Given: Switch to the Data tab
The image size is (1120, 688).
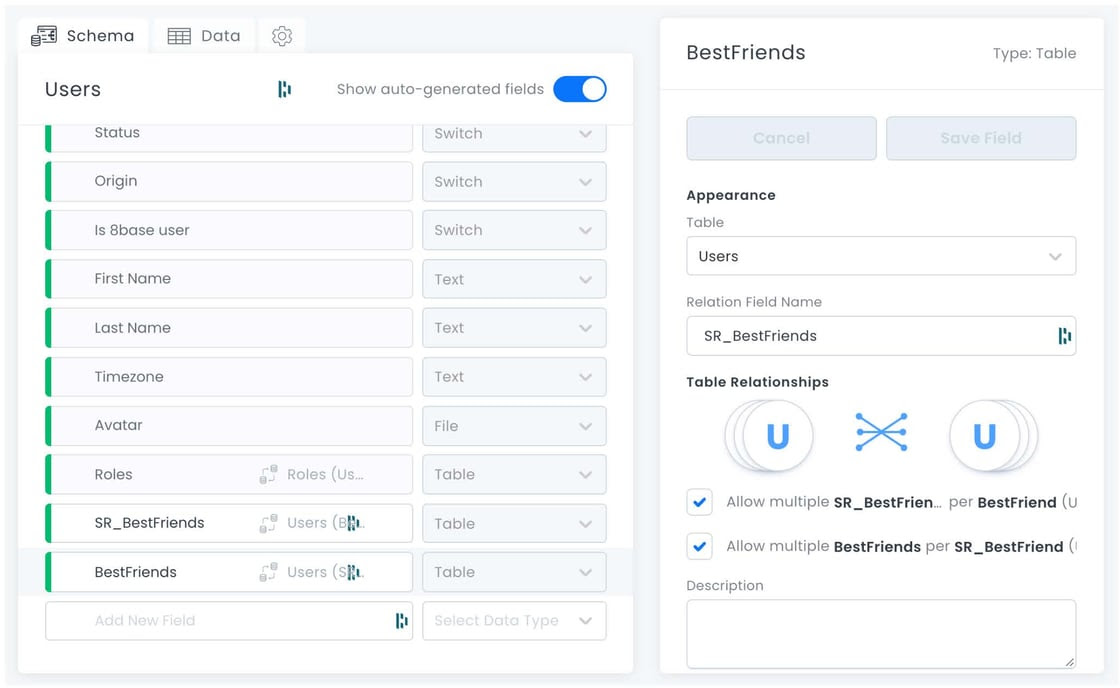Looking at the screenshot, I should click(x=204, y=36).
